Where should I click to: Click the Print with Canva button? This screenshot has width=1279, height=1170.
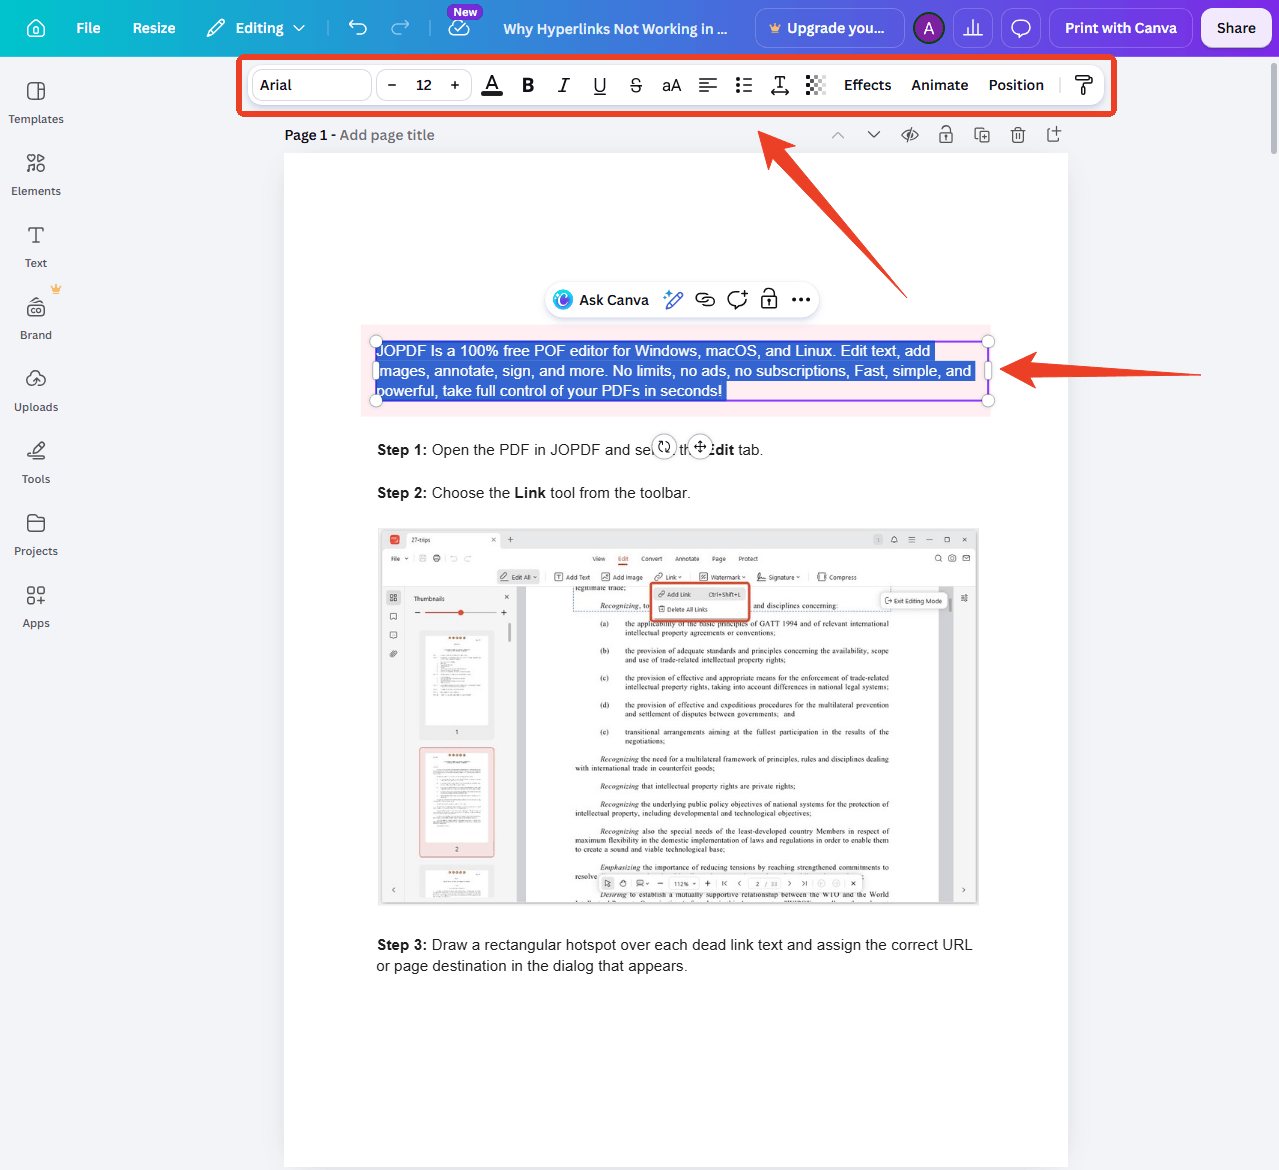pyautogui.click(x=1120, y=28)
